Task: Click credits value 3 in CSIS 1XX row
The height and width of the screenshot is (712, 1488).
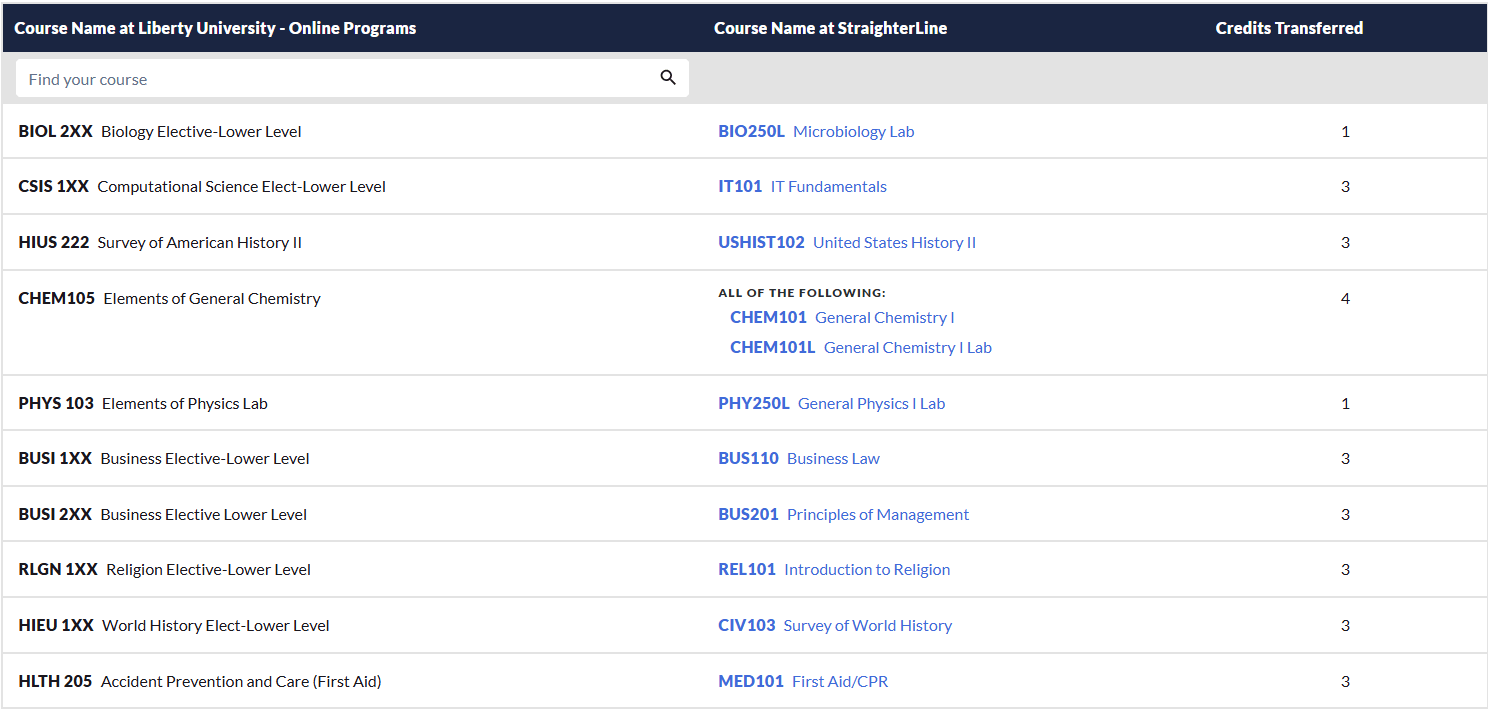Action: click(1345, 186)
